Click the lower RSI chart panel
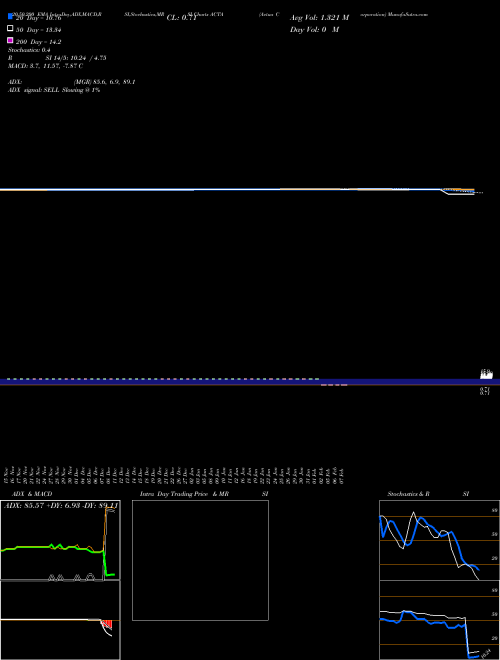This screenshot has width=500, height=660. pos(439,620)
